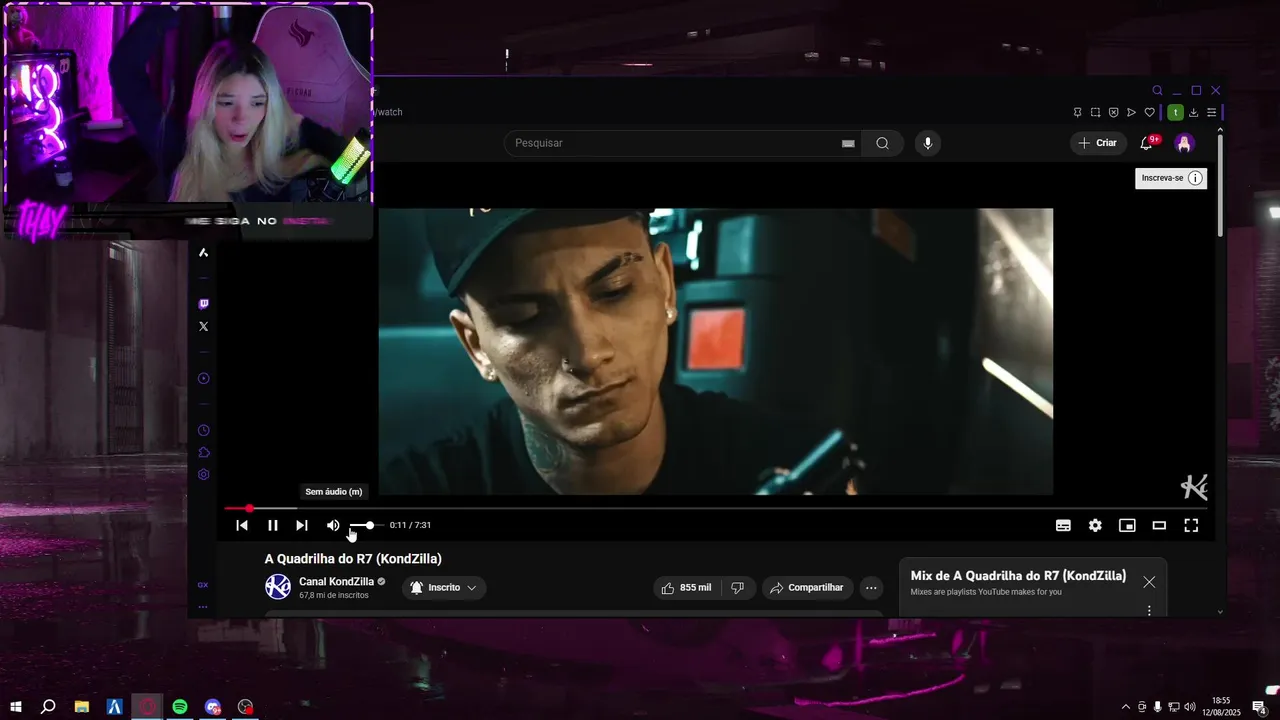Dislike the video with thumbs-down
This screenshot has height=720, width=1280.
coord(738,587)
